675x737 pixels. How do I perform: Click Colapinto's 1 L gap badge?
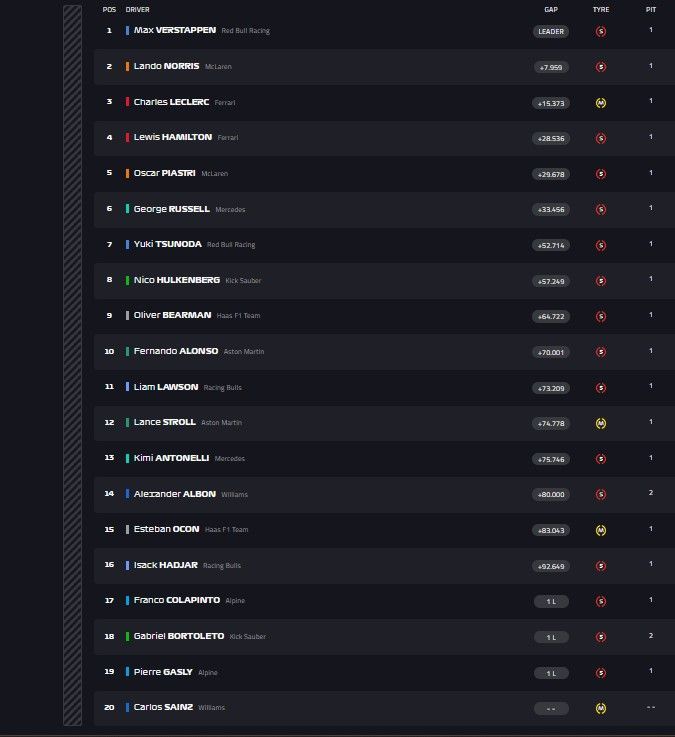click(551, 601)
